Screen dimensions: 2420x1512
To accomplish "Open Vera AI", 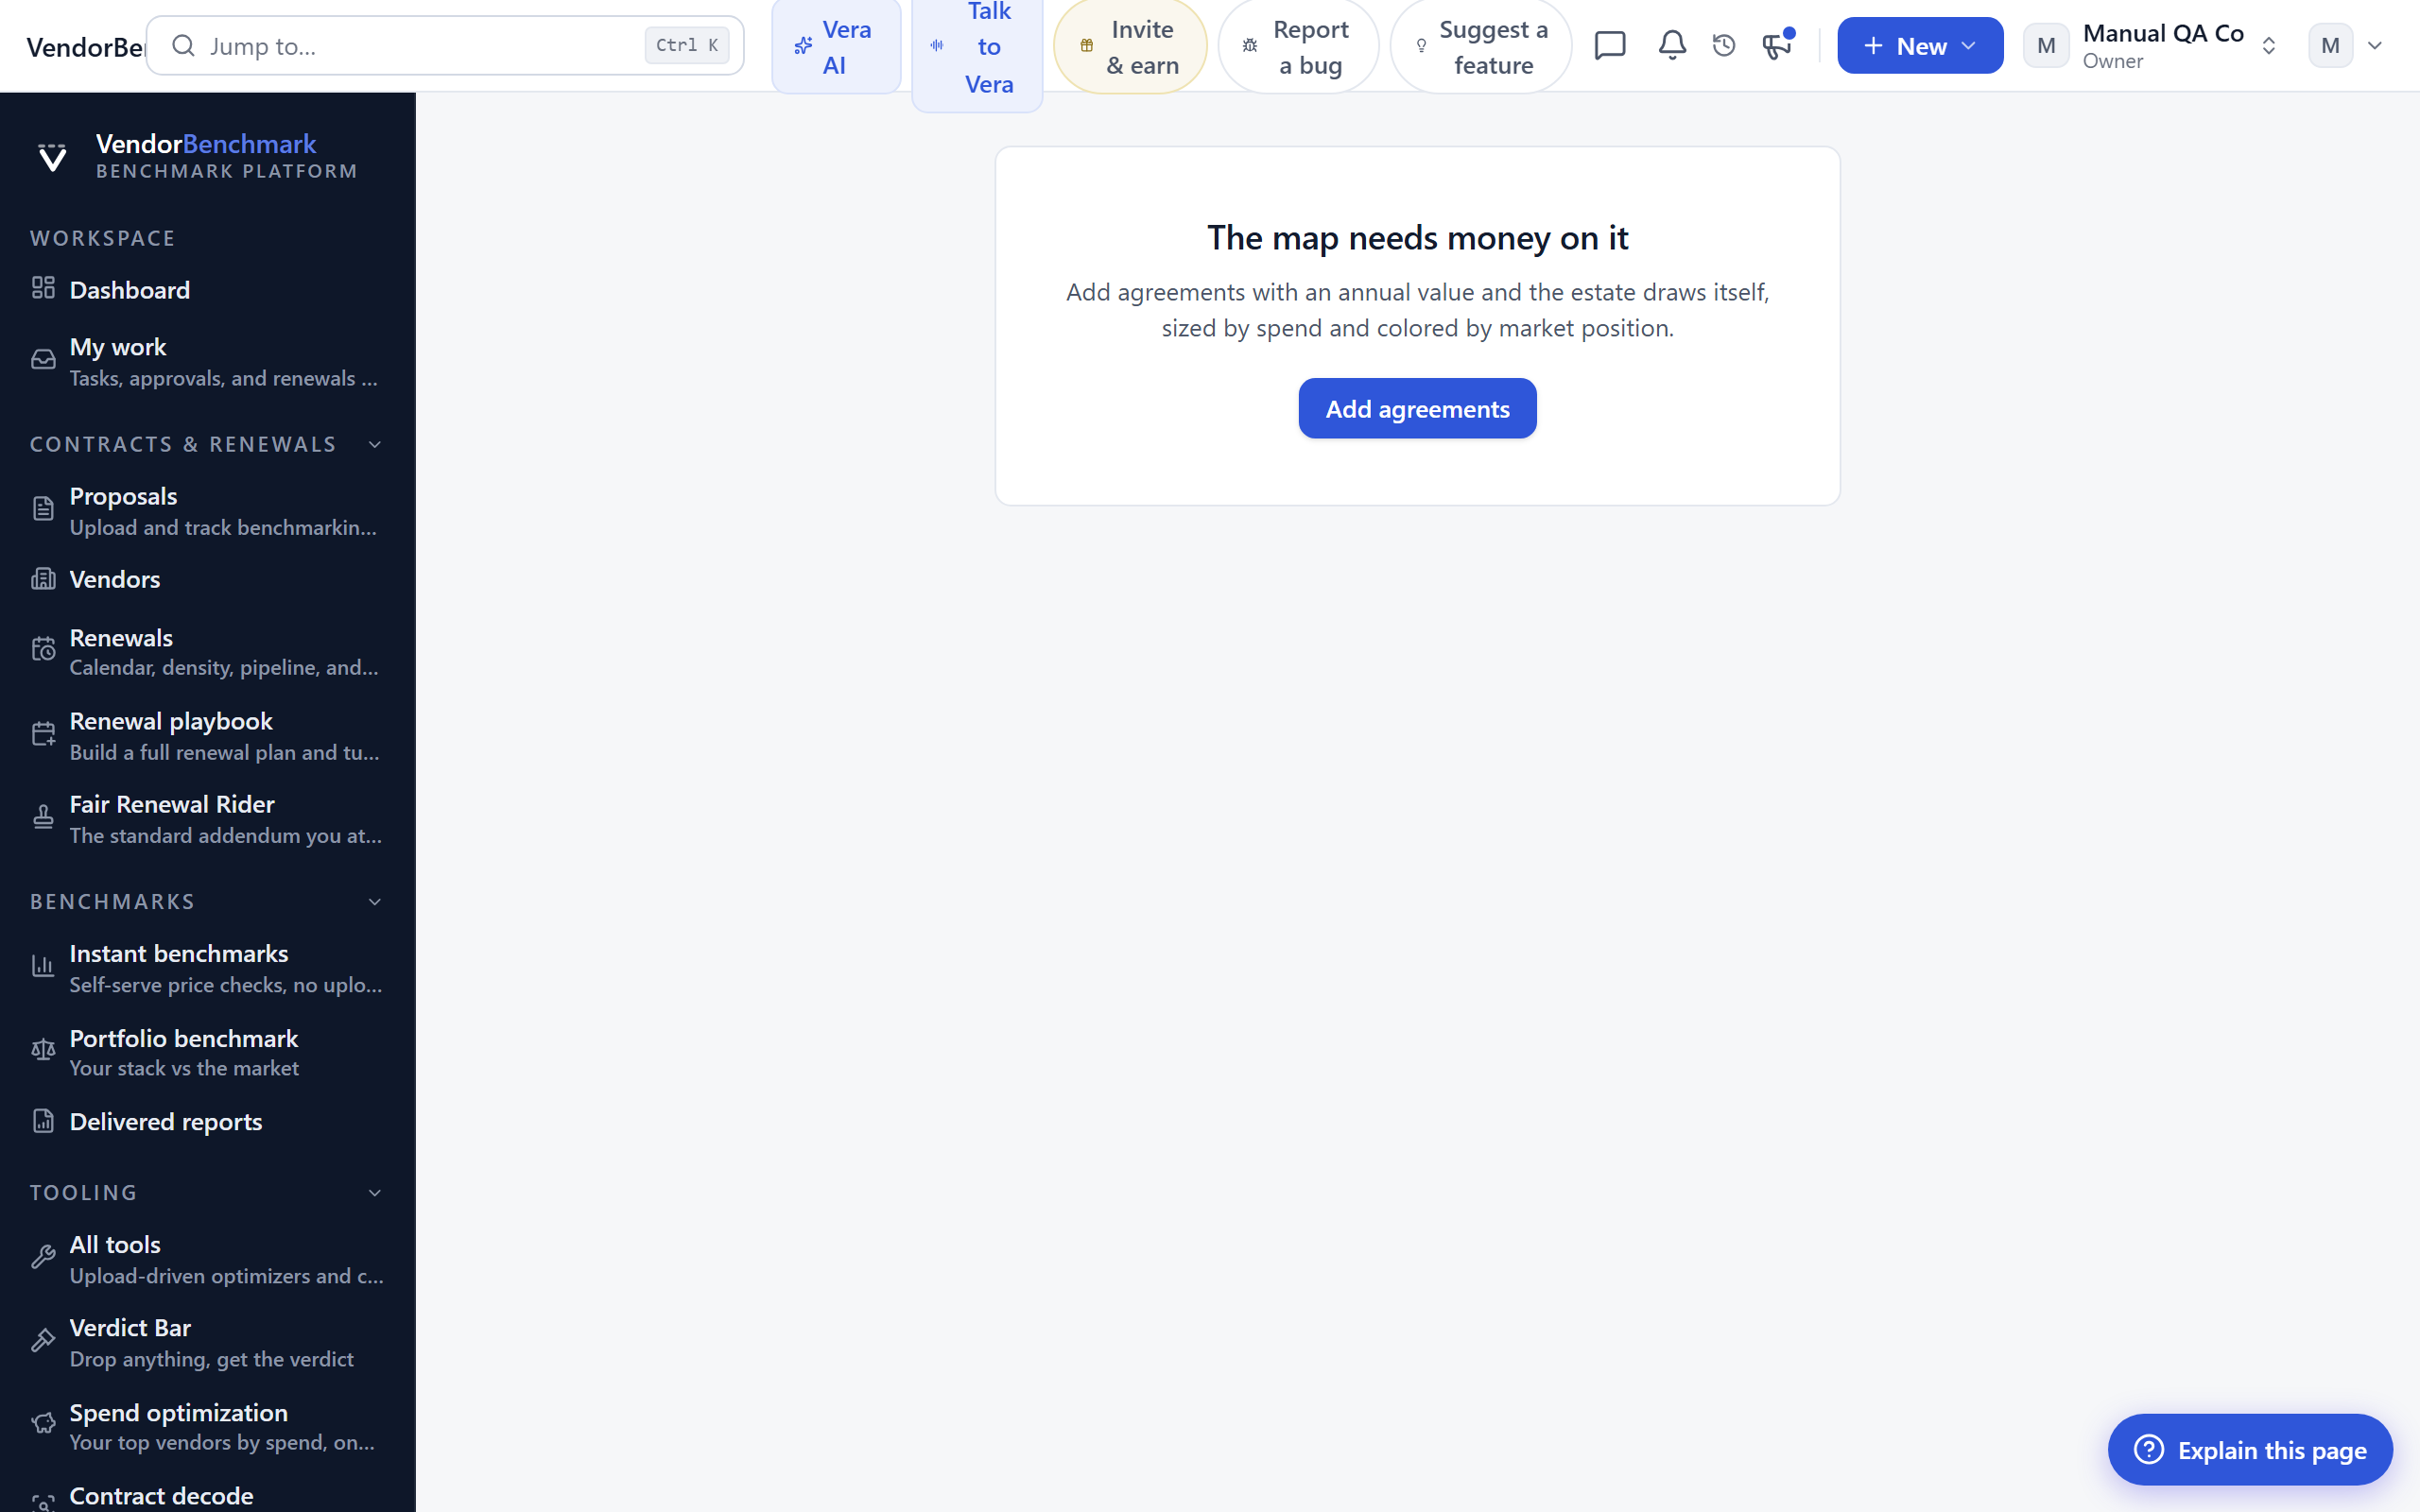I will 836,46.
